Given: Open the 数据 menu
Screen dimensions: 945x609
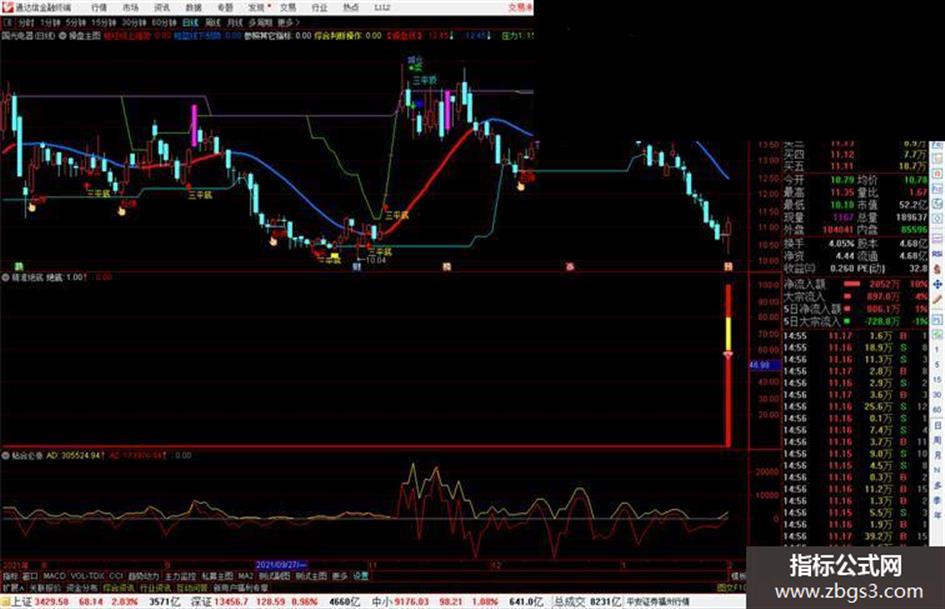Looking at the screenshot, I should click(x=193, y=8).
